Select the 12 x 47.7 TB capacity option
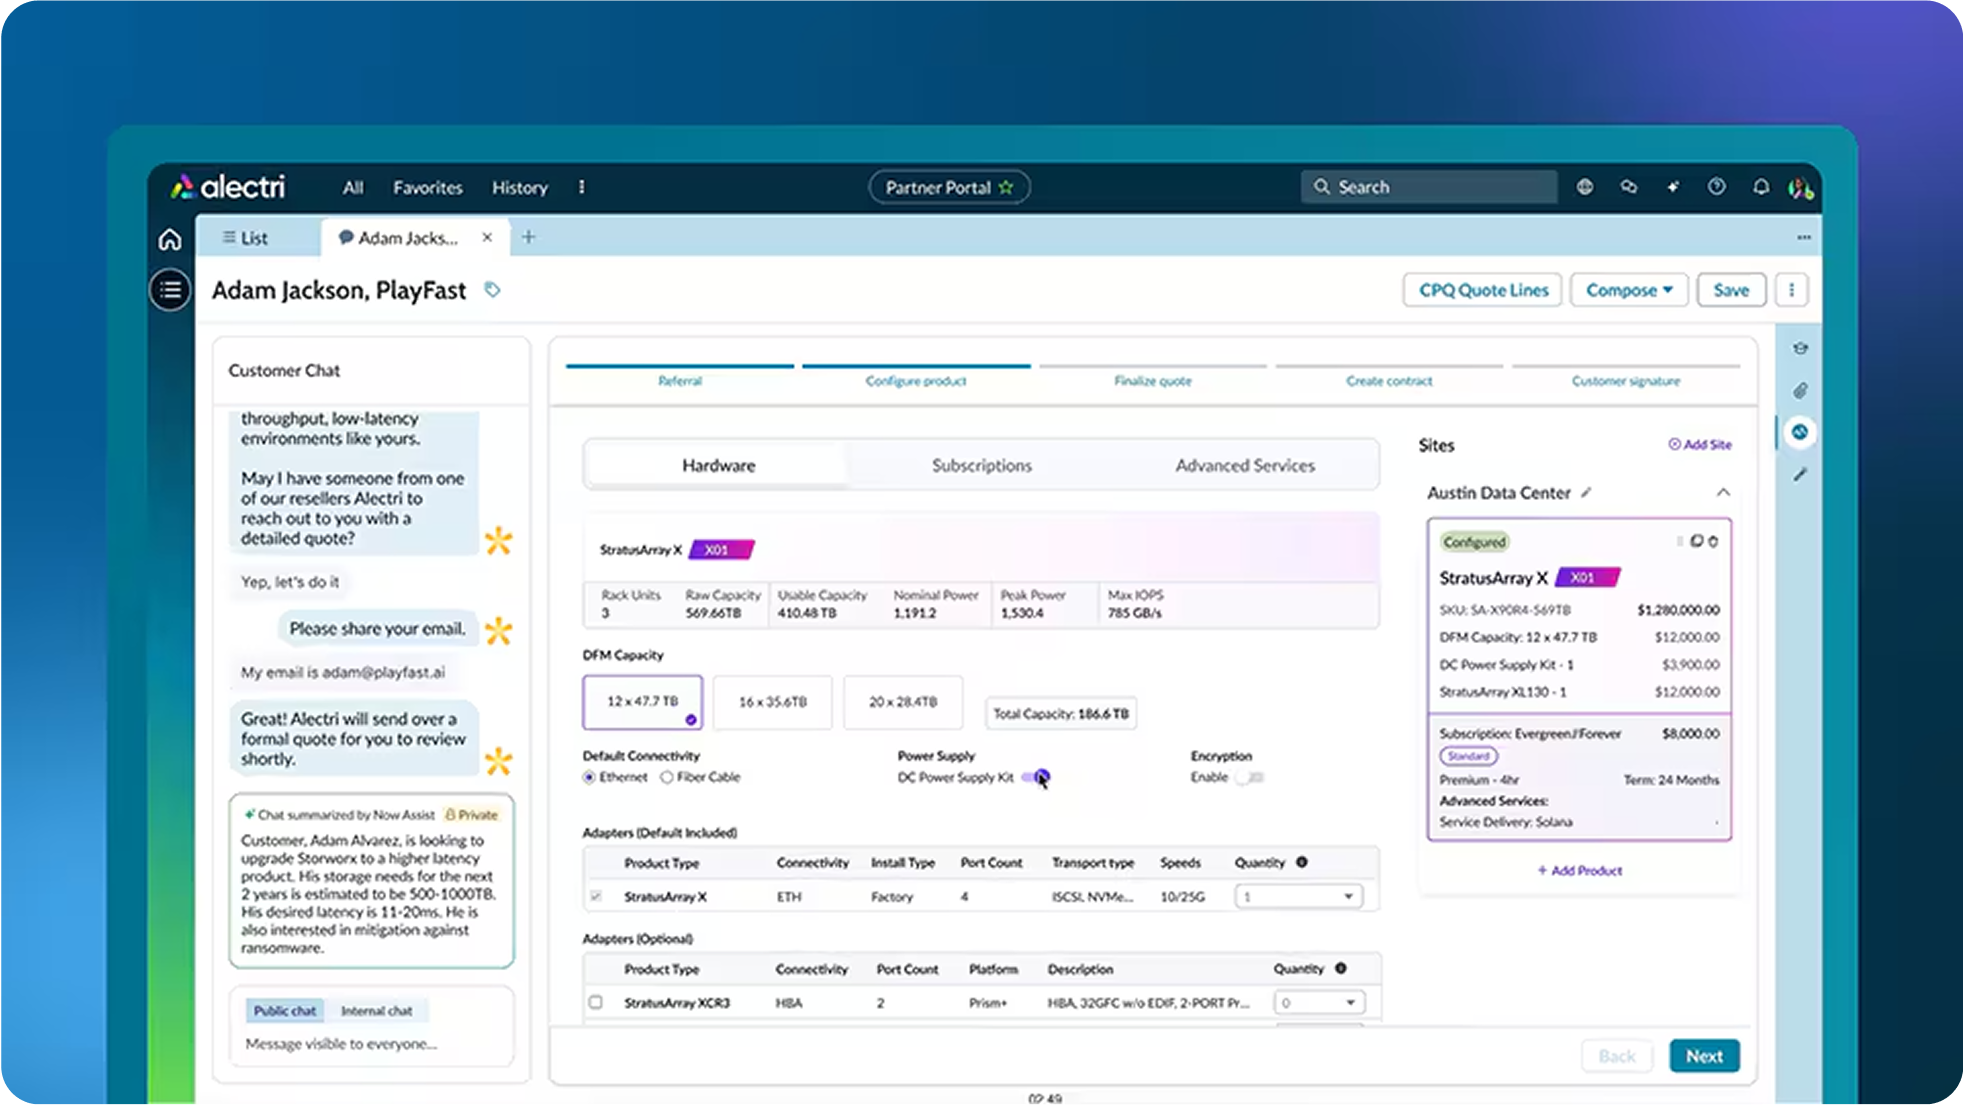1963x1105 pixels. [642, 702]
